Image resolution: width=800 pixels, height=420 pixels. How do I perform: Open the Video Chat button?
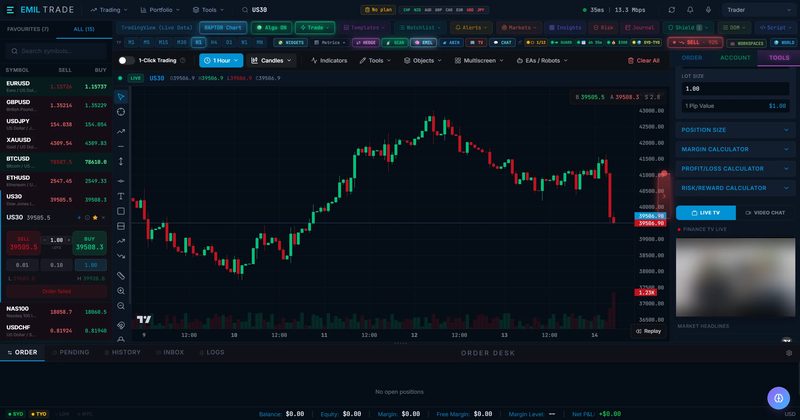coord(765,213)
